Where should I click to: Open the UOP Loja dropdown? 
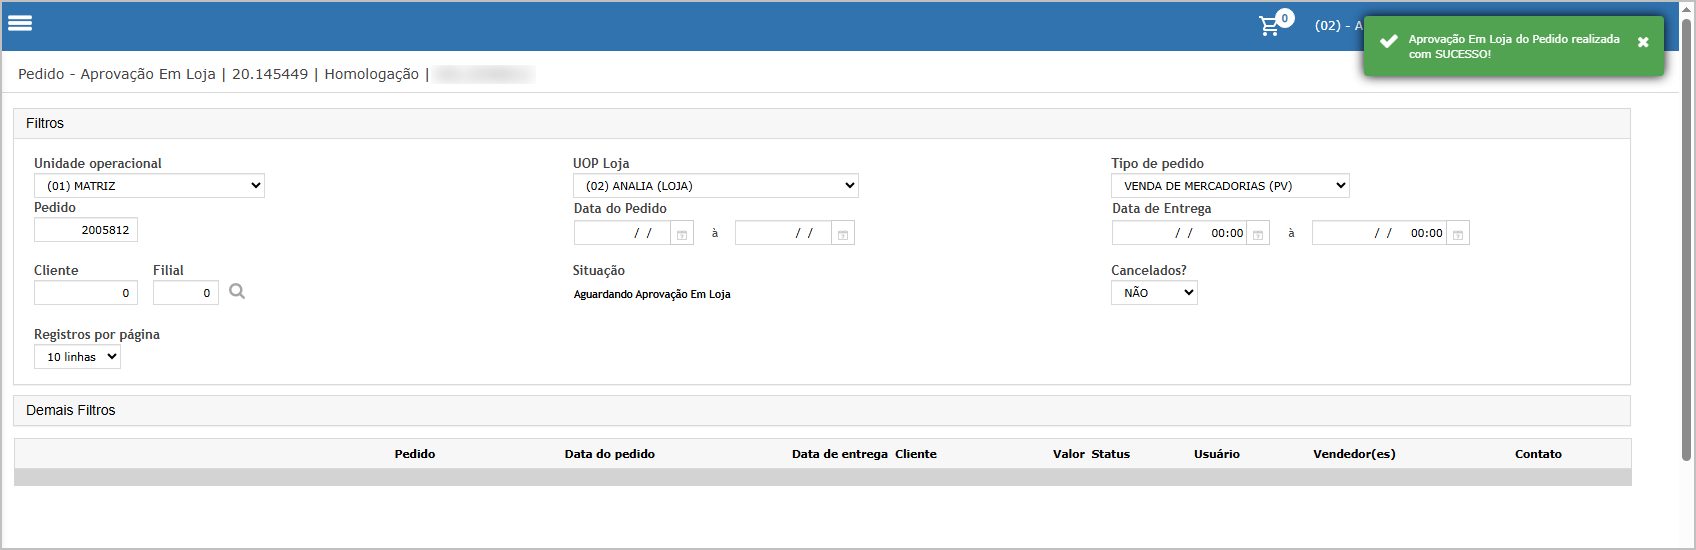click(715, 186)
